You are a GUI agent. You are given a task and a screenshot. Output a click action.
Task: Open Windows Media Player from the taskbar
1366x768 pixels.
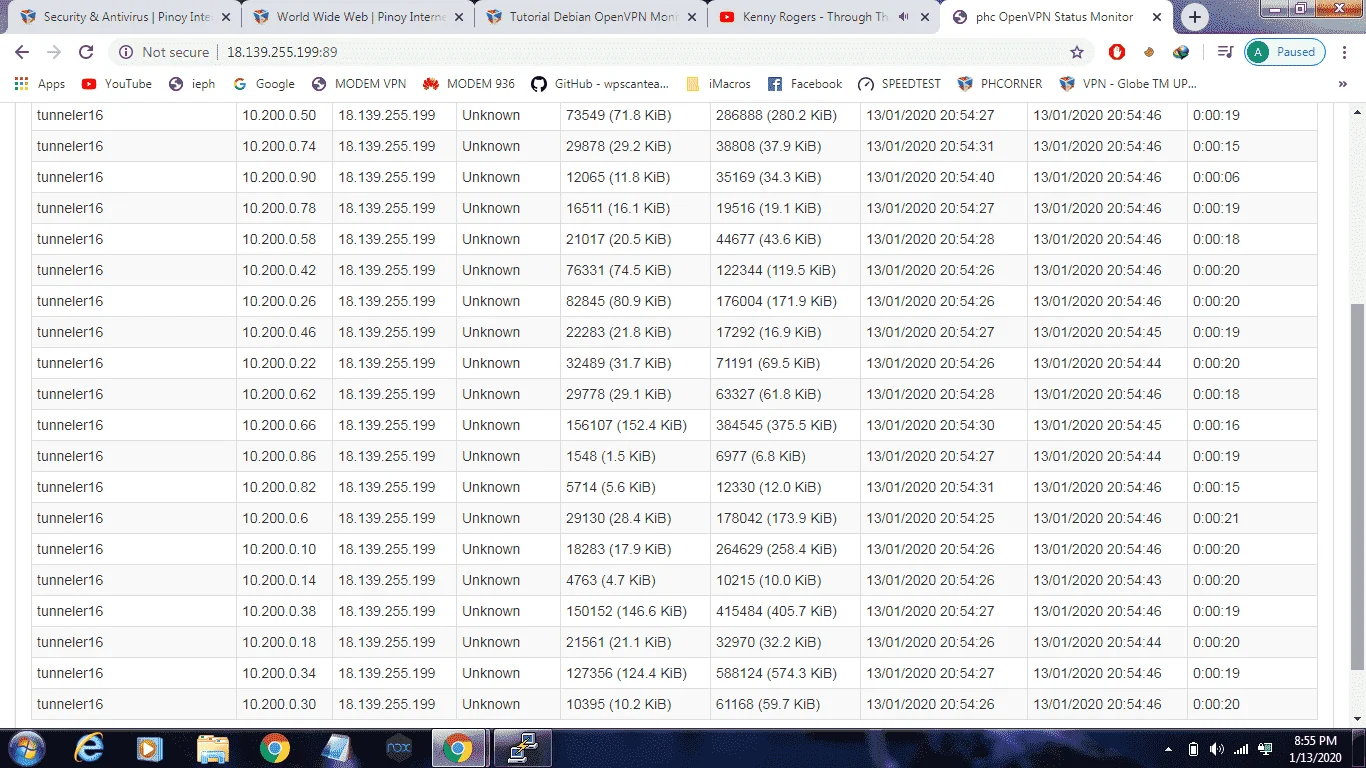coord(150,748)
